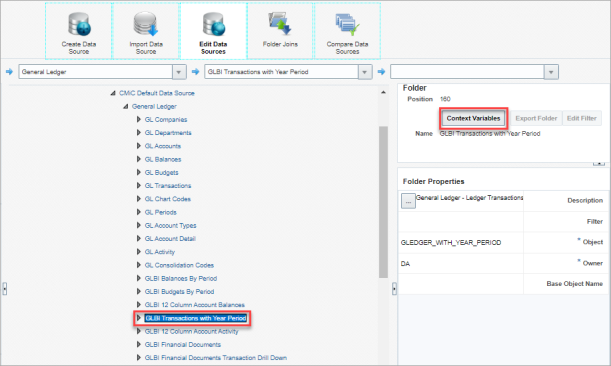Expand the GL Account Types folder
The image size is (611, 366).
coord(138,225)
